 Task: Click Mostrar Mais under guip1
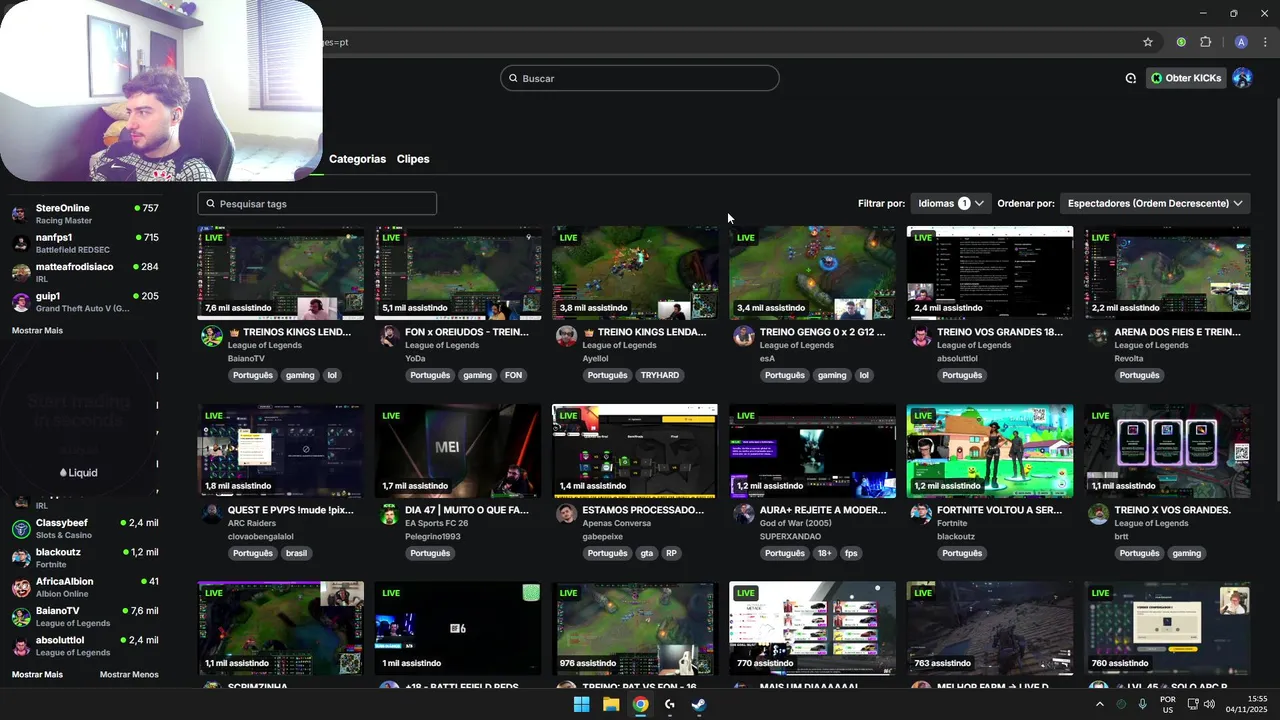pos(37,330)
